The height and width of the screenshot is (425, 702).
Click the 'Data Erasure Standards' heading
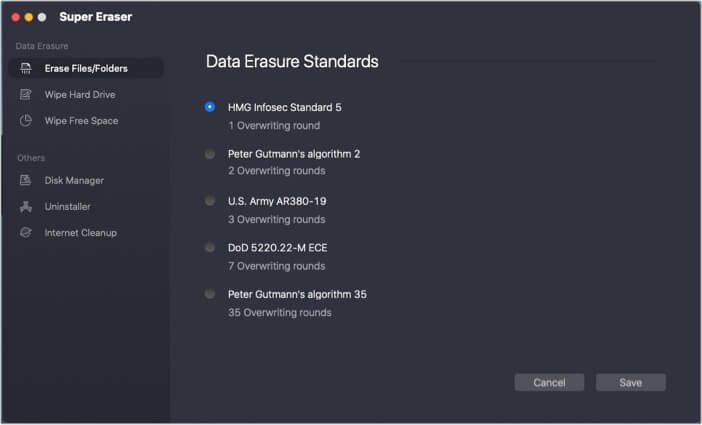292,61
